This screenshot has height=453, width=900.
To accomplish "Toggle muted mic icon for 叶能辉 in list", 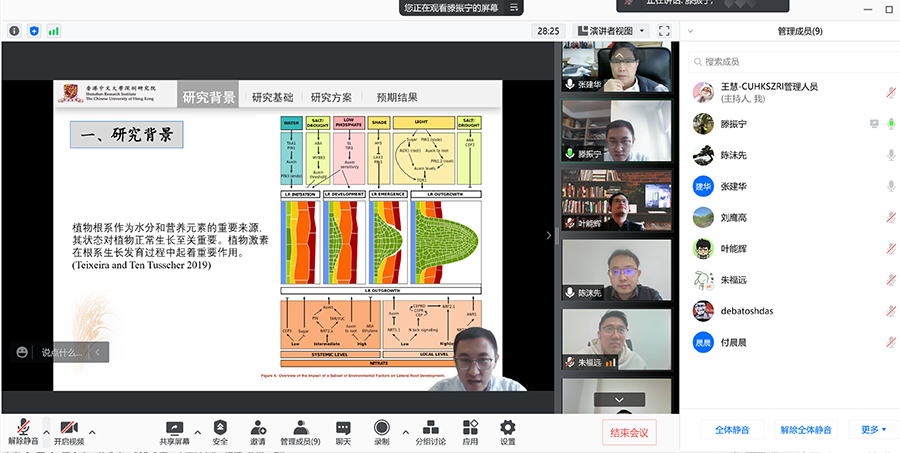I will click(x=891, y=249).
